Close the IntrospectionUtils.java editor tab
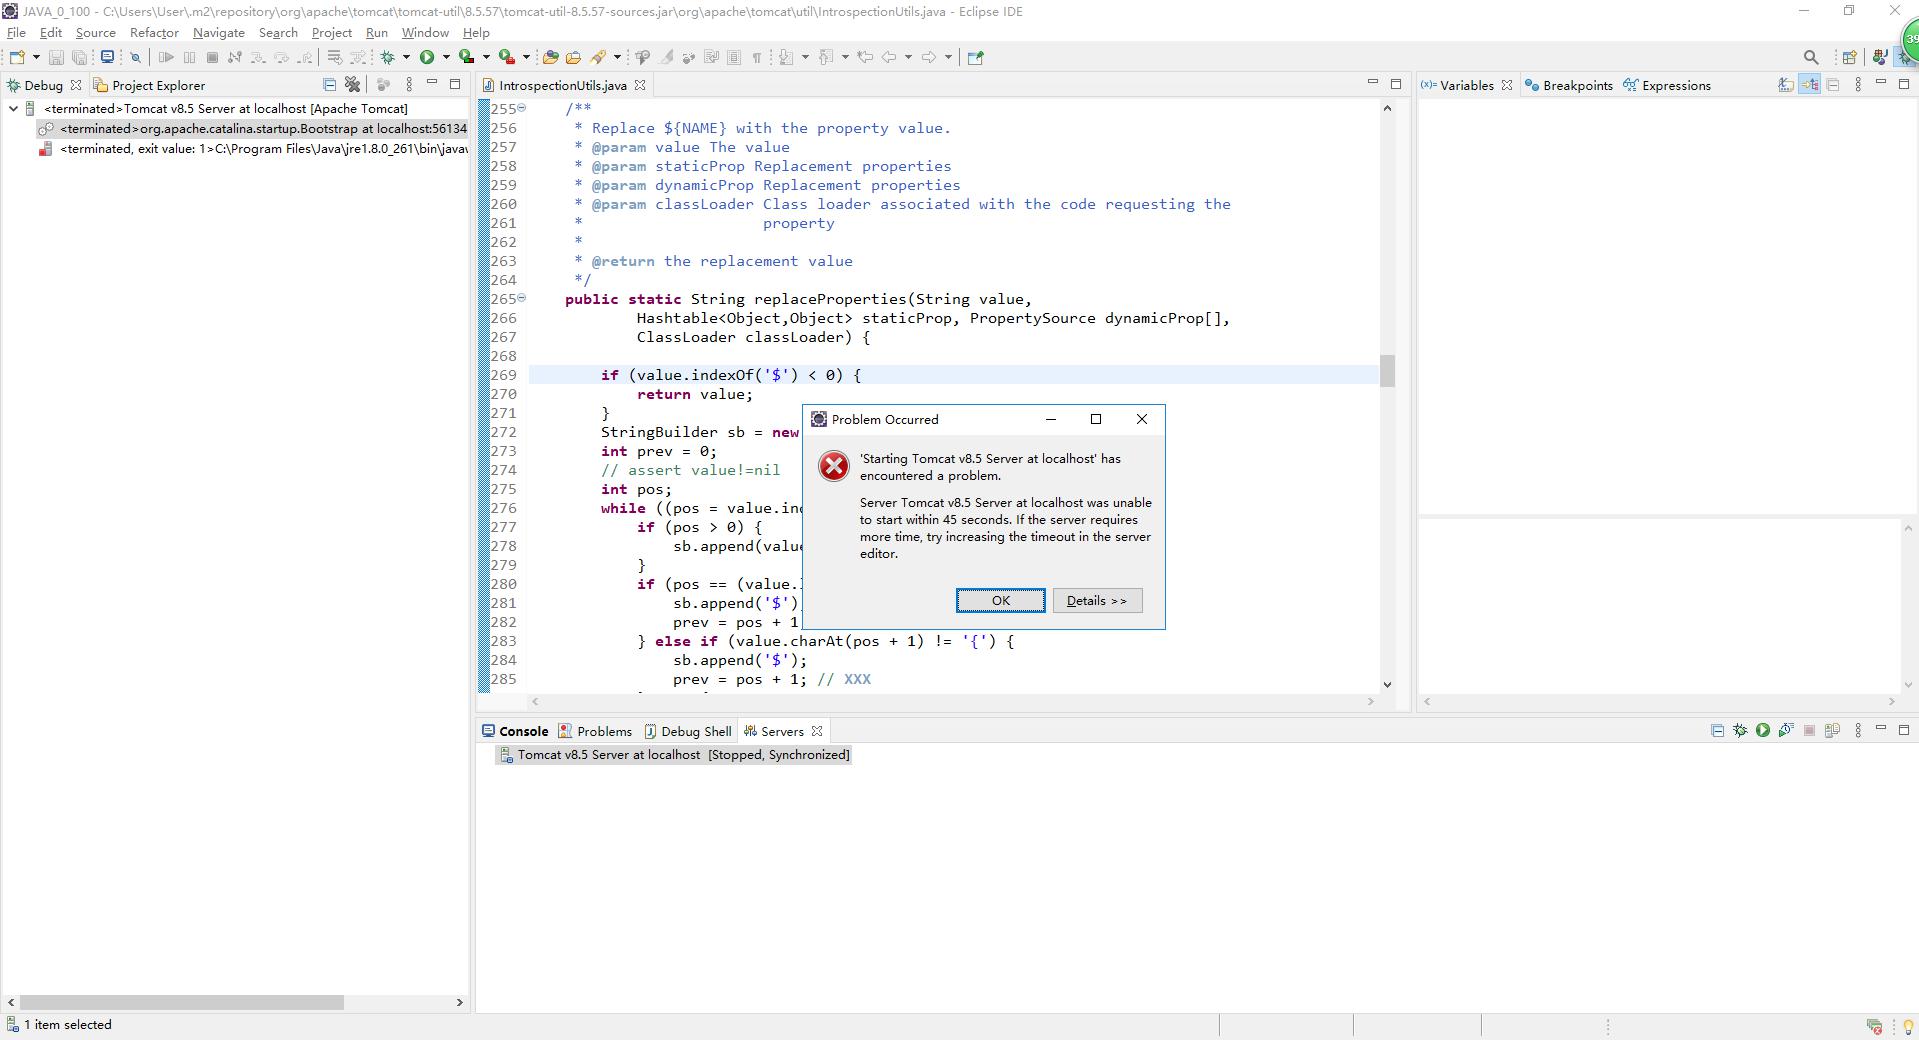 coord(640,85)
